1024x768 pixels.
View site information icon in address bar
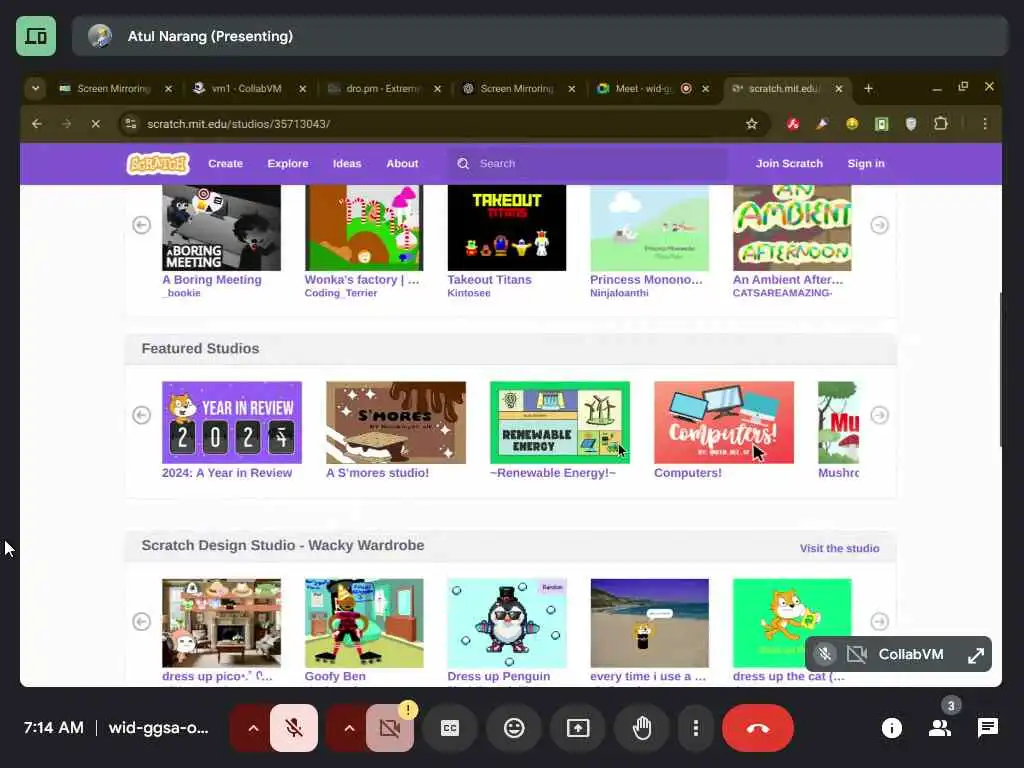131,123
